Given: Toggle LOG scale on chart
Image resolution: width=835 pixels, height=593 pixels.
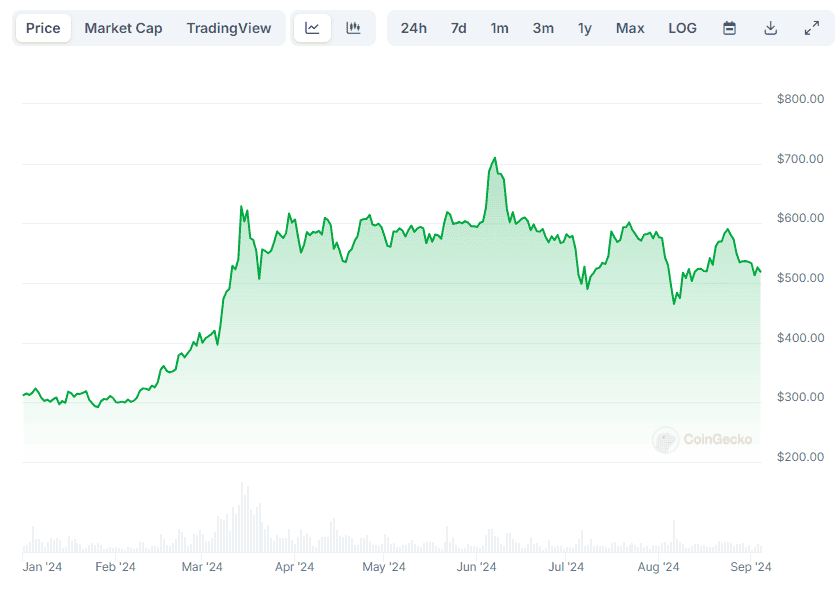Looking at the screenshot, I should pyautogui.click(x=682, y=28).
